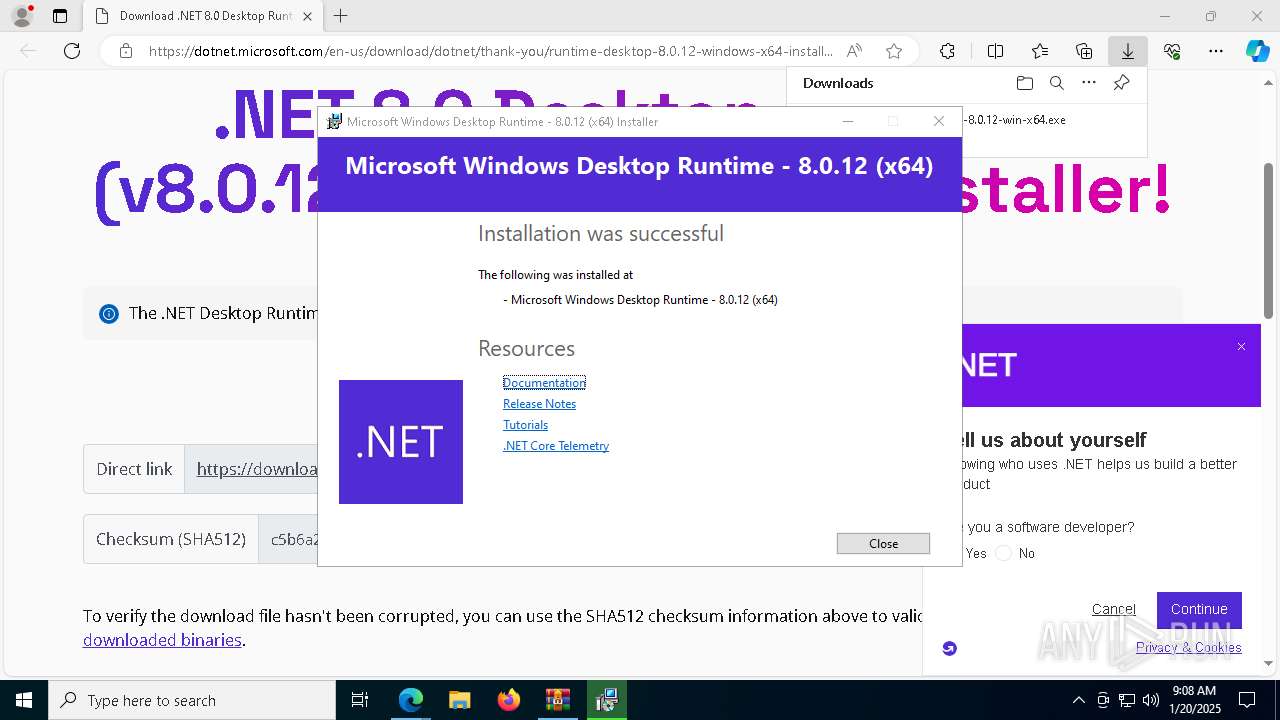
Task: Open more options in Downloads panel
Action: (1089, 83)
